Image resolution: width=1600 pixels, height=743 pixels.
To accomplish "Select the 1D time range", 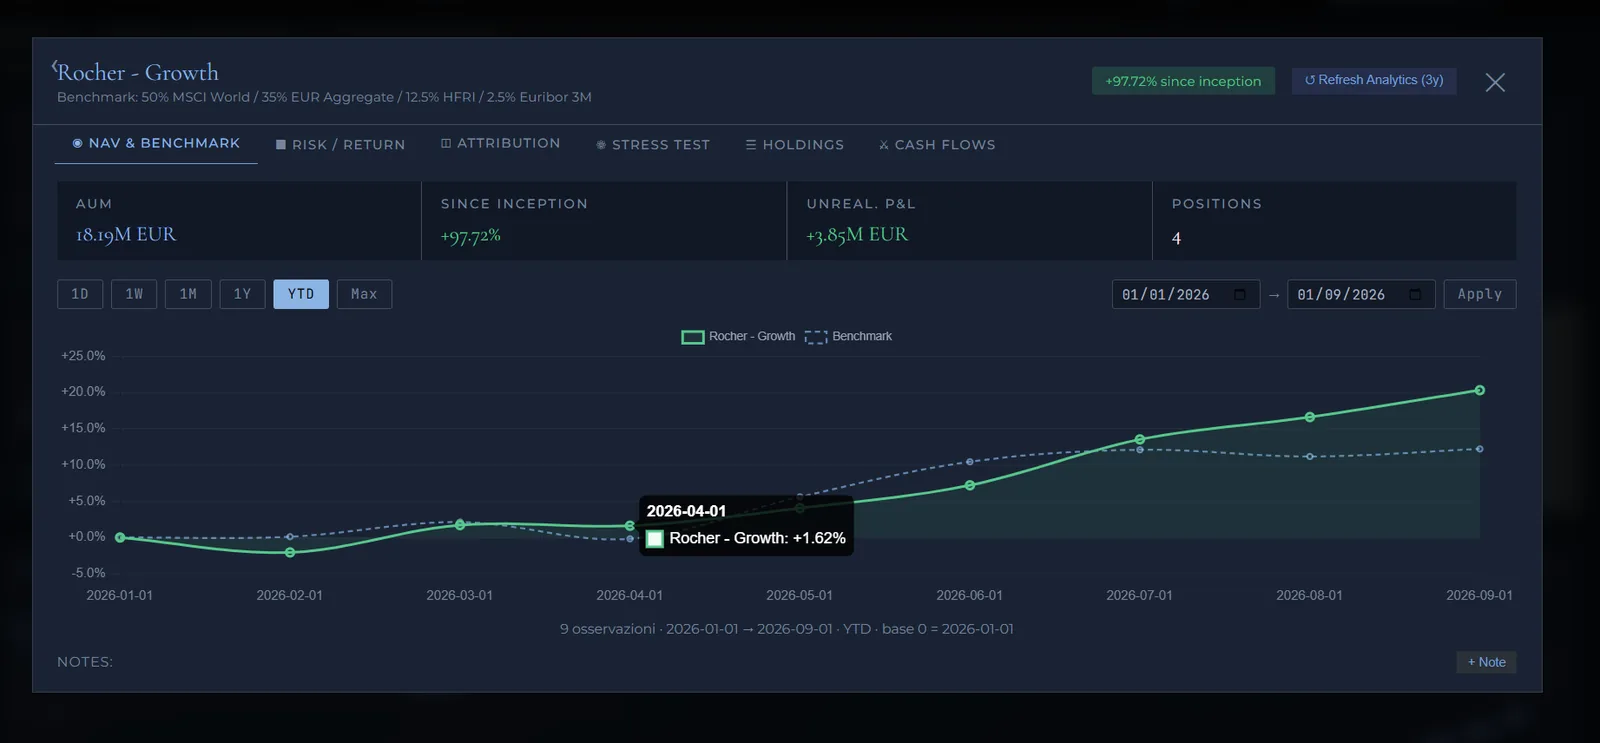I will (x=80, y=294).
